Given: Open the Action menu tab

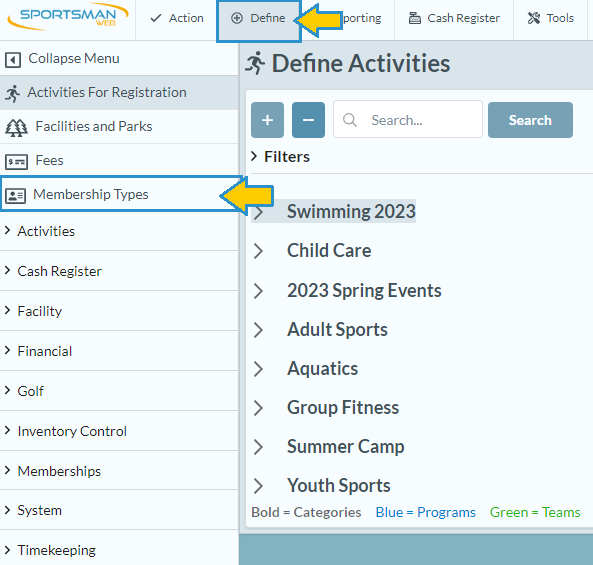Looking at the screenshot, I should pos(177,18).
